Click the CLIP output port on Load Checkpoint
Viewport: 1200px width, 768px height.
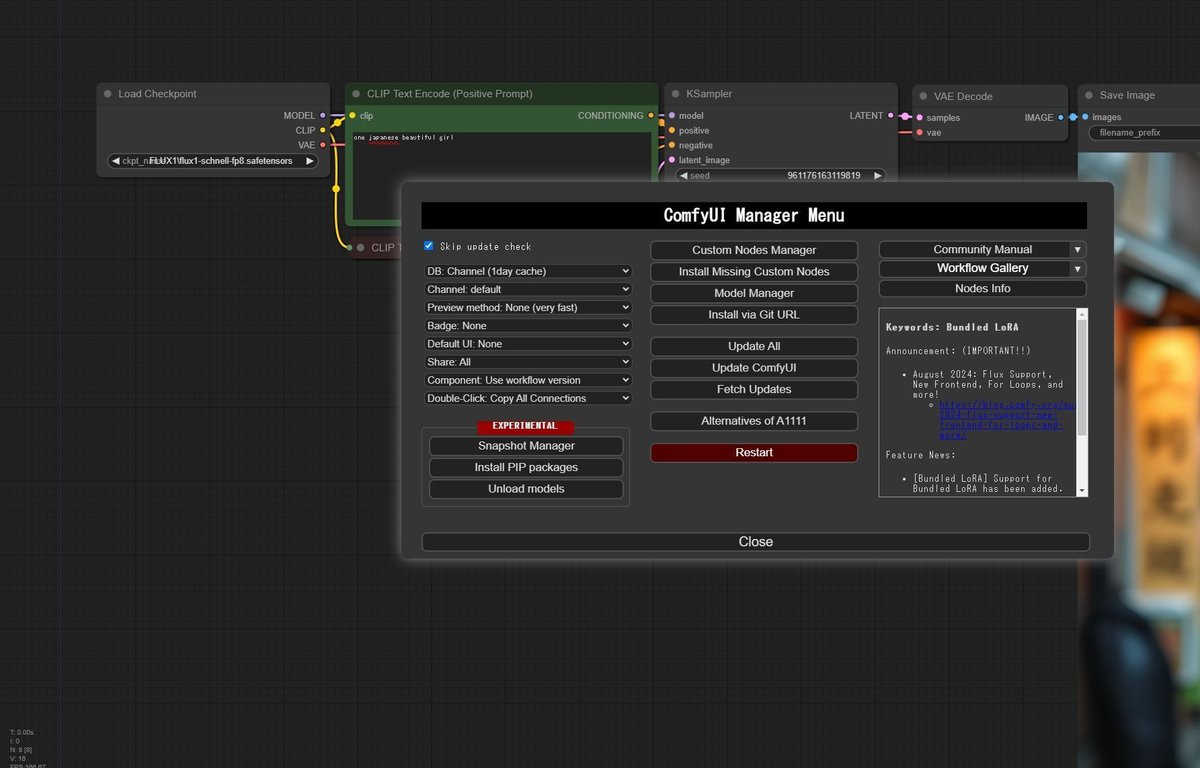point(322,130)
